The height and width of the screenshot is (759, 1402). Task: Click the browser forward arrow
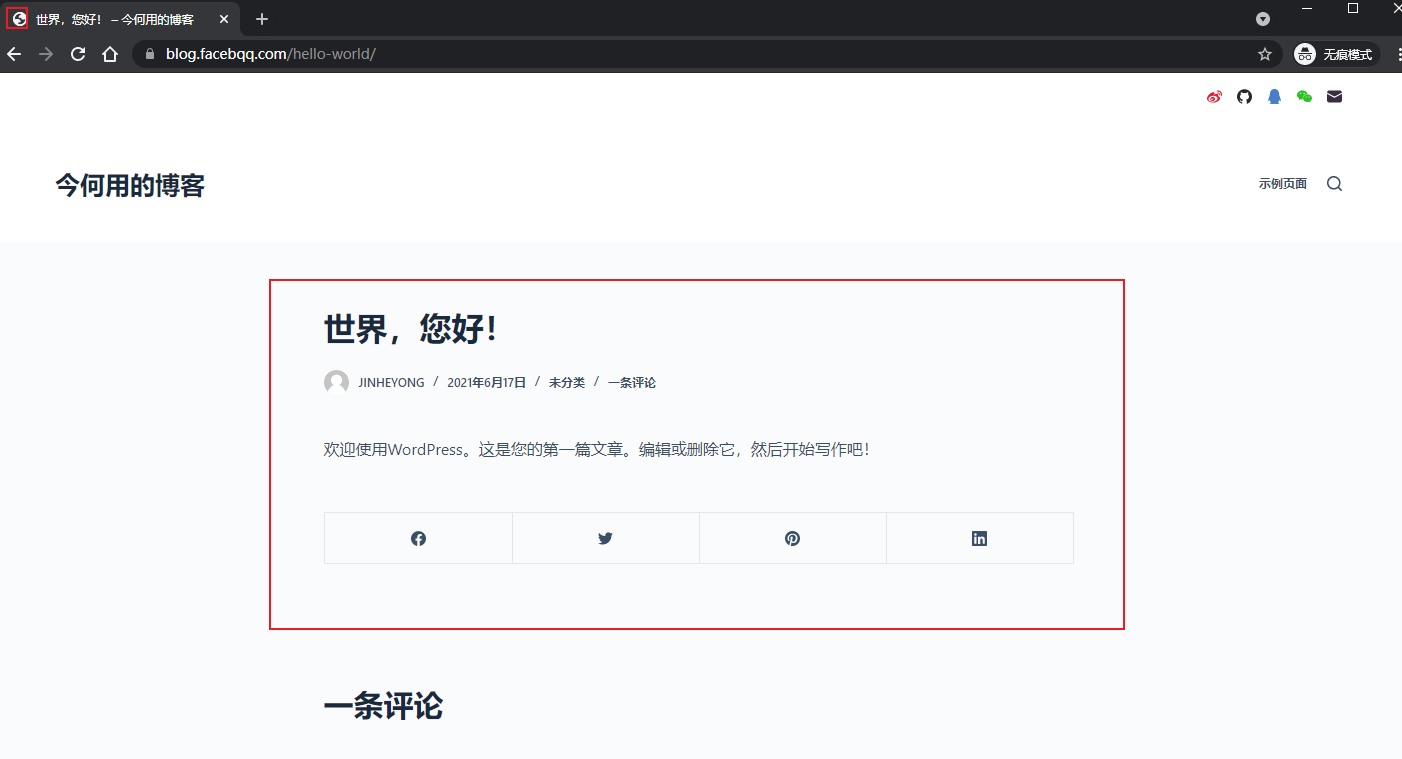46,54
